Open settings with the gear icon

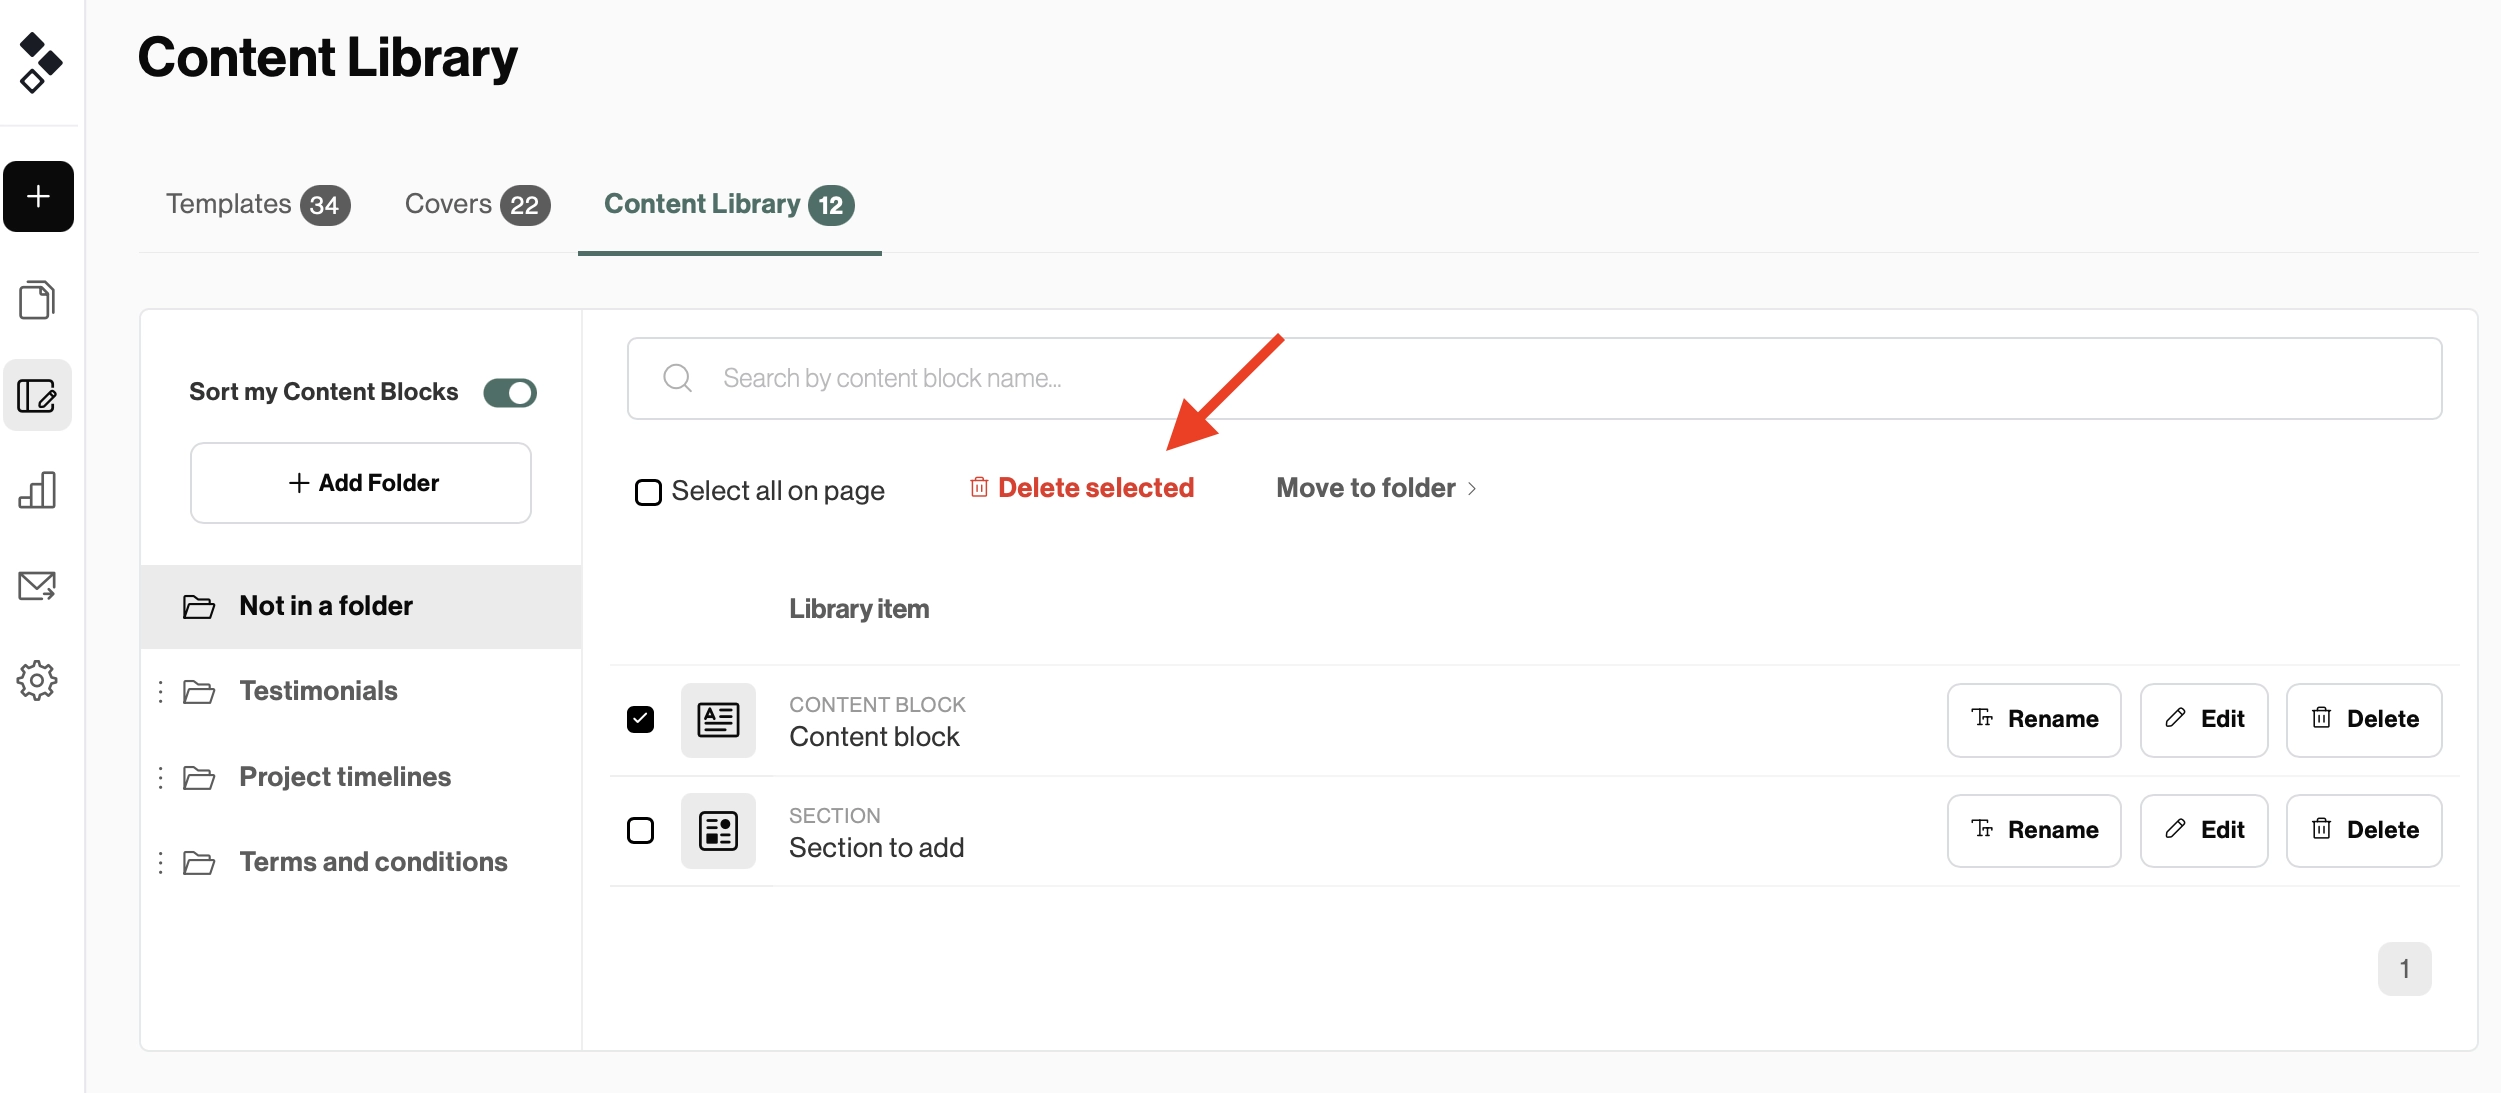click(x=38, y=680)
